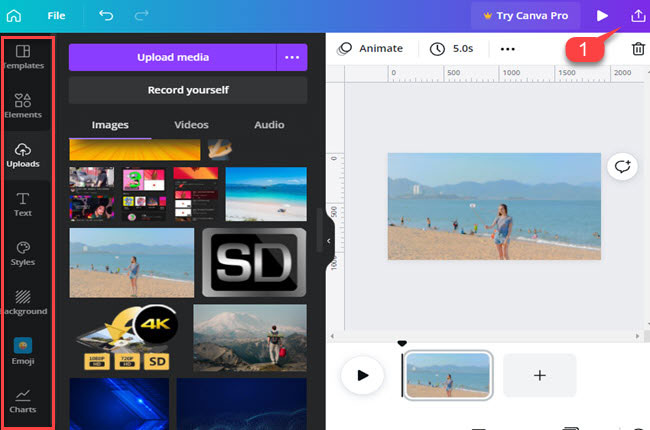Click the Animate button
The width and height of the screenshot is (650, 430).
[370, 49]
